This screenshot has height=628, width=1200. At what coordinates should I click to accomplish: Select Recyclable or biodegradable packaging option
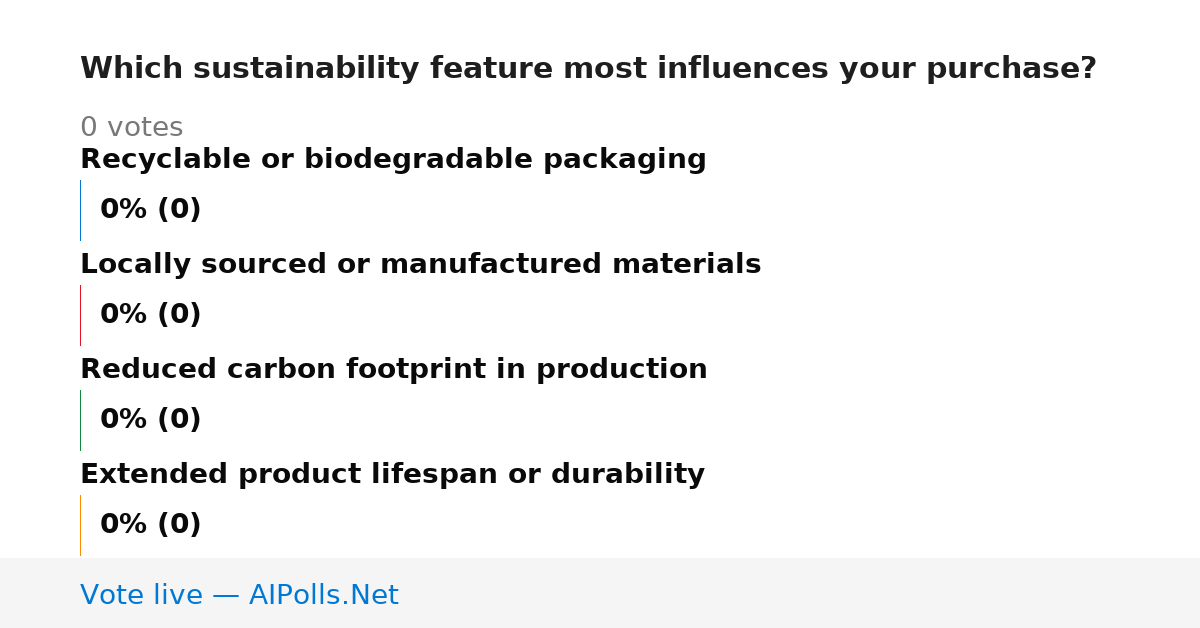[x=393, y=160]
